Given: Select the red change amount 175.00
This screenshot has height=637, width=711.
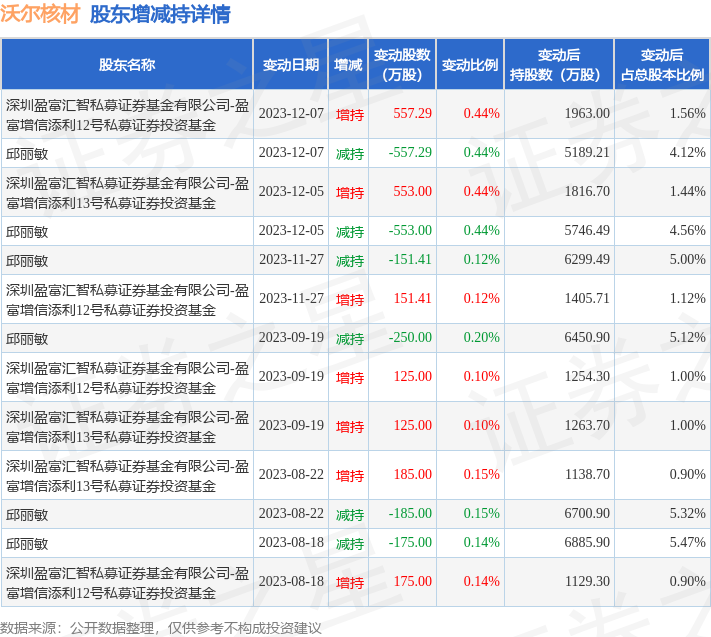Looking at the screenshot, I should [x=412, y=581].
